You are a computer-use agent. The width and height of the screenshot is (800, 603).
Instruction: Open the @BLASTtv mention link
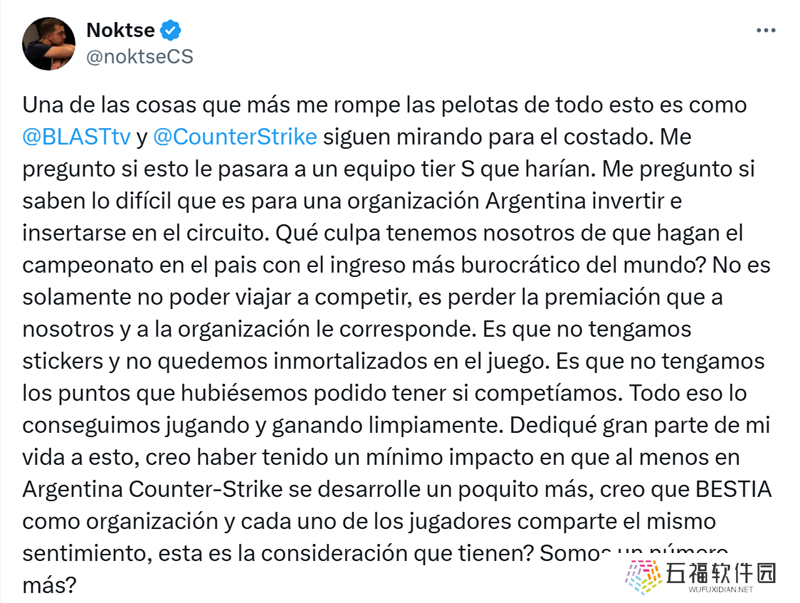point(77,137)
